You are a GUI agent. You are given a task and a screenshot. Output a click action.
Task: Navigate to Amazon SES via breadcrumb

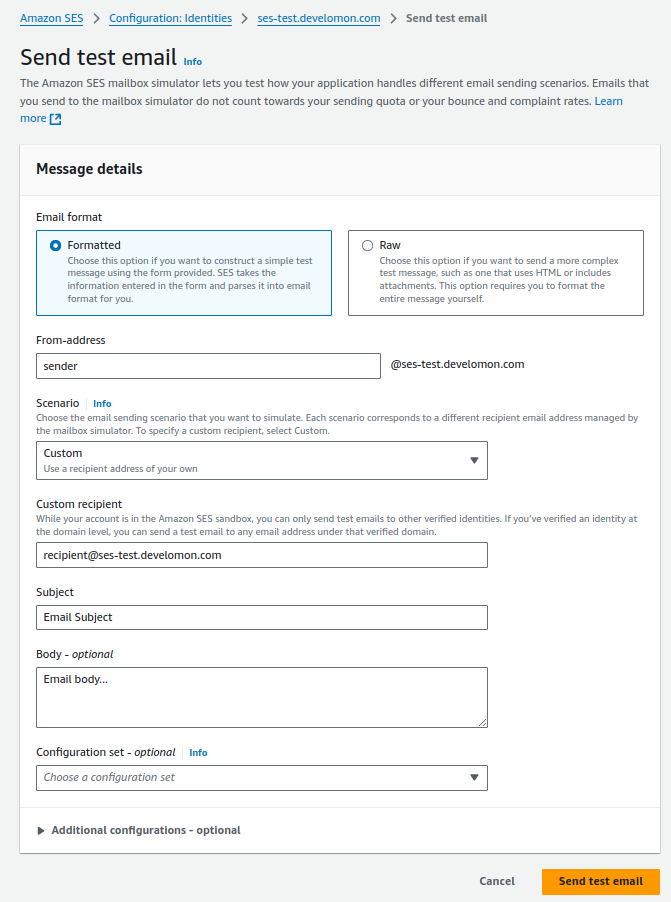tap(51, 17)
